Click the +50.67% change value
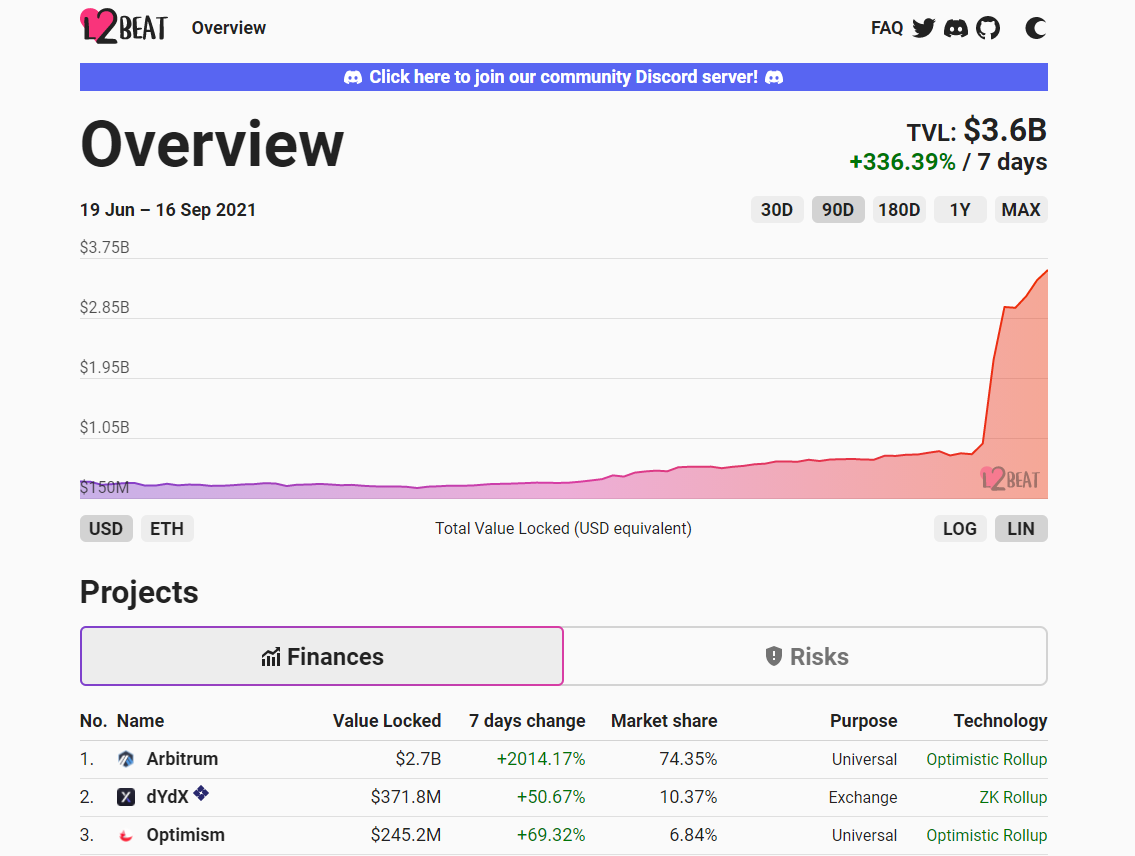This screenshot has width=1135, height=856. (x=551, y=797)
